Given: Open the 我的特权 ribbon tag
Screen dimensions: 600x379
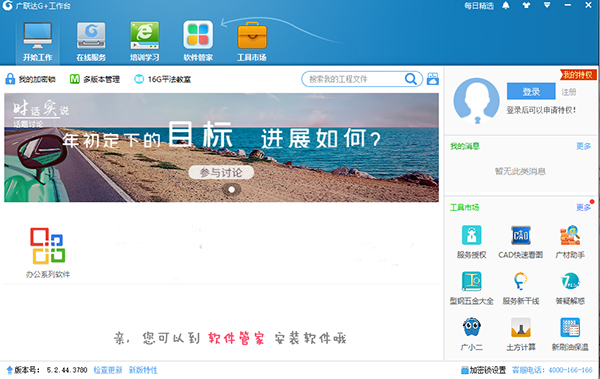Looking at the screenshot, I should [x=578, y=75].
